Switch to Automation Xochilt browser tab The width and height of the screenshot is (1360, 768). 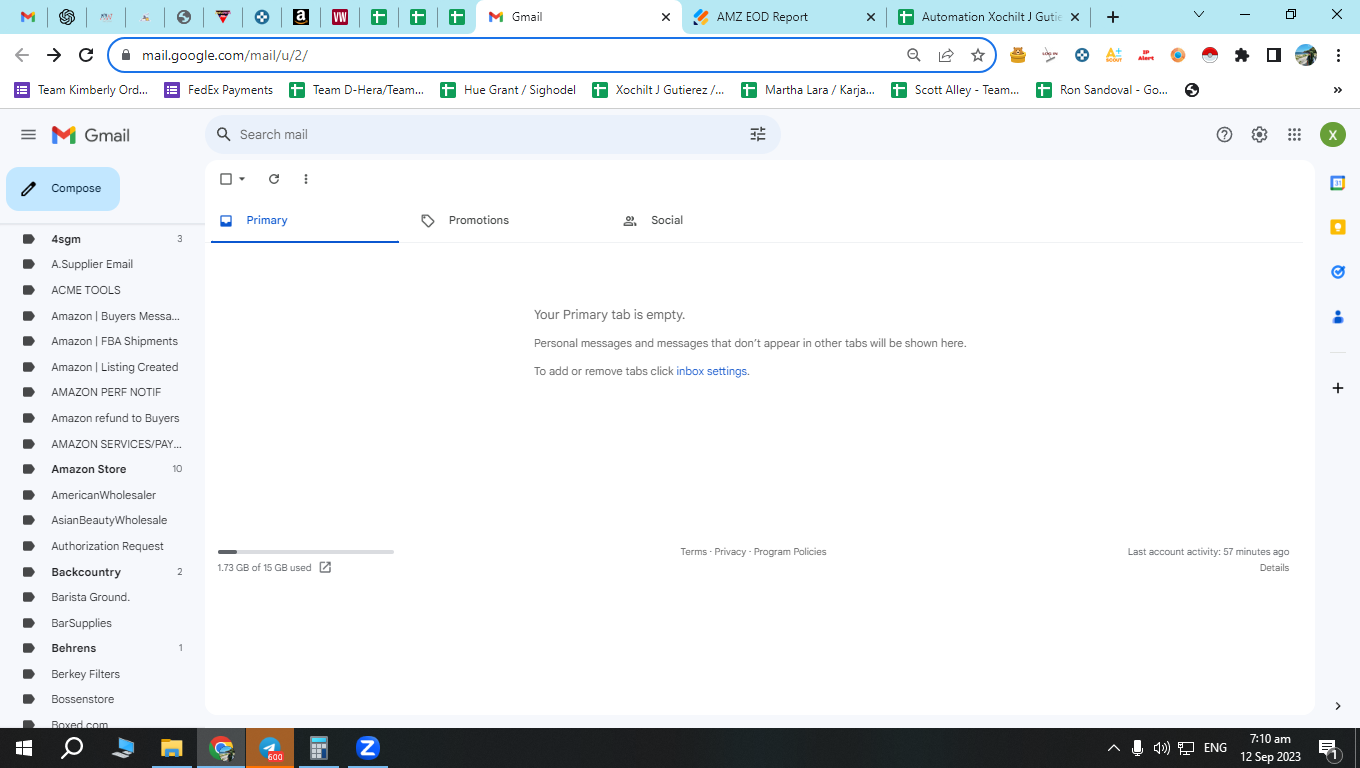(989, 17)
